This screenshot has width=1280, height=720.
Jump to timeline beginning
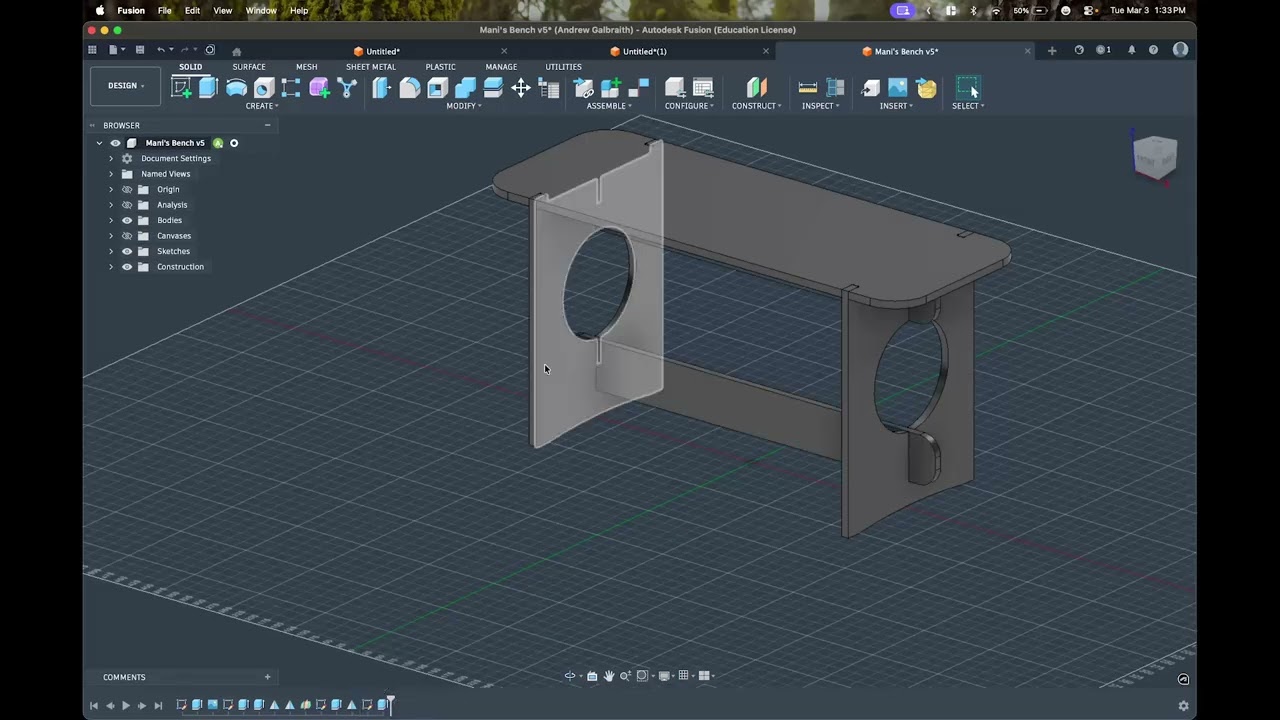tap(93, 706)
